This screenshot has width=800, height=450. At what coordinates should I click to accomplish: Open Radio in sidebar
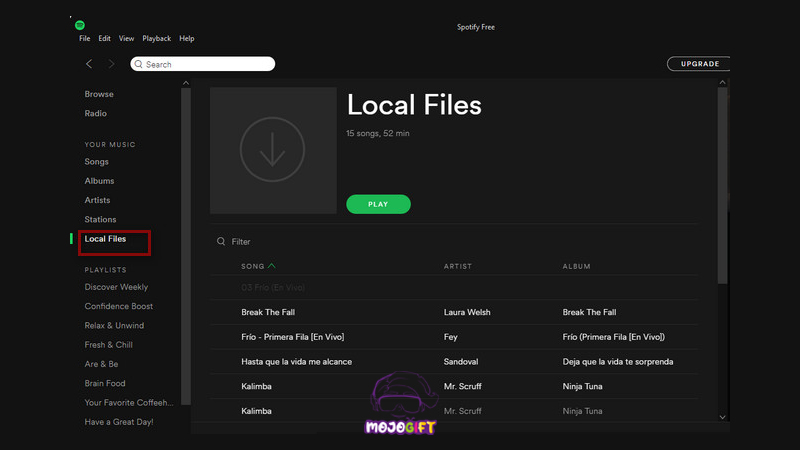coord(95,113)
